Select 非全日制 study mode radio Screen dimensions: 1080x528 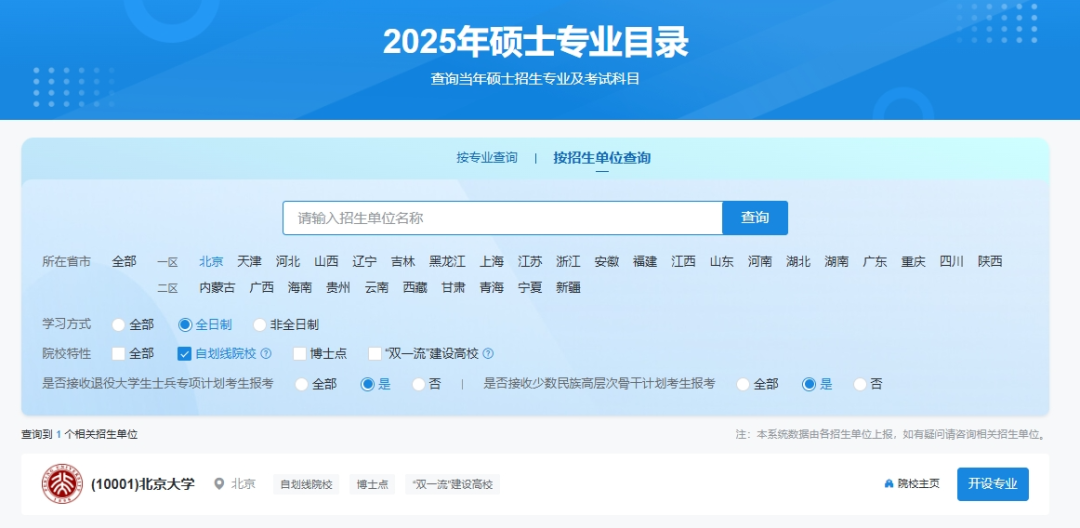tap(260, 325)
